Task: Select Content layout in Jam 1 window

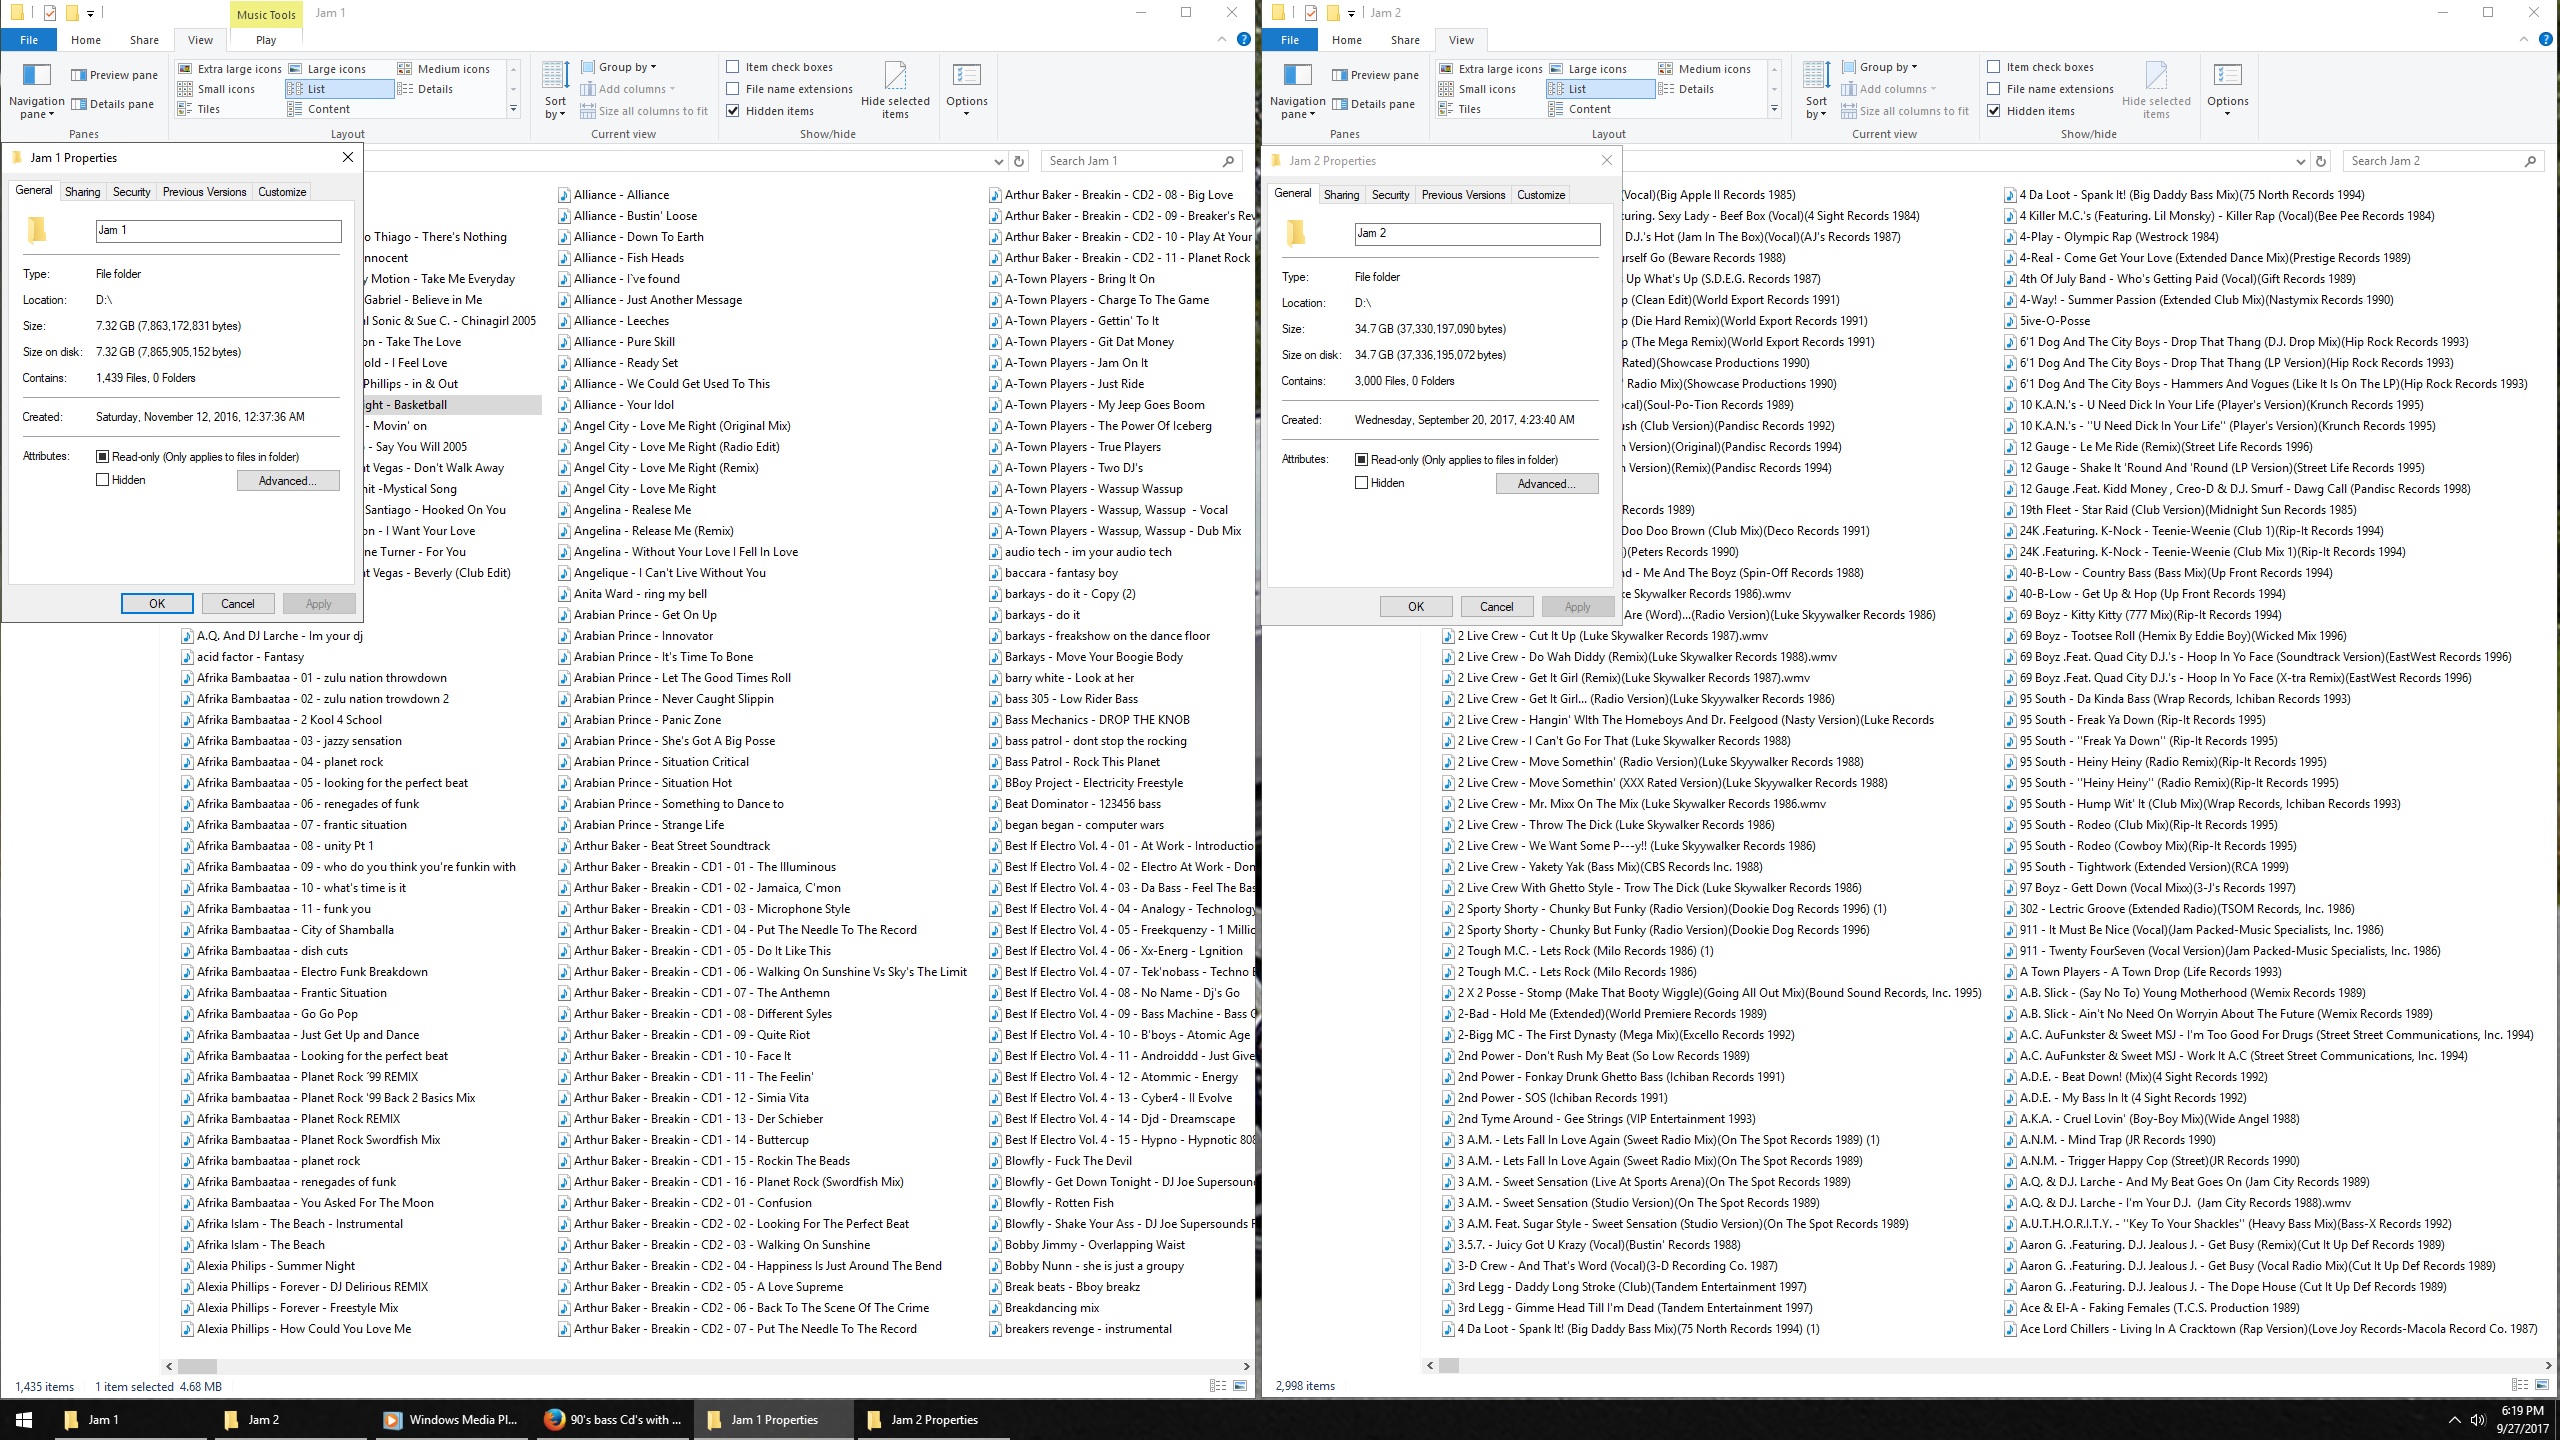Action: pyautogui.click(x=319, y=109)
